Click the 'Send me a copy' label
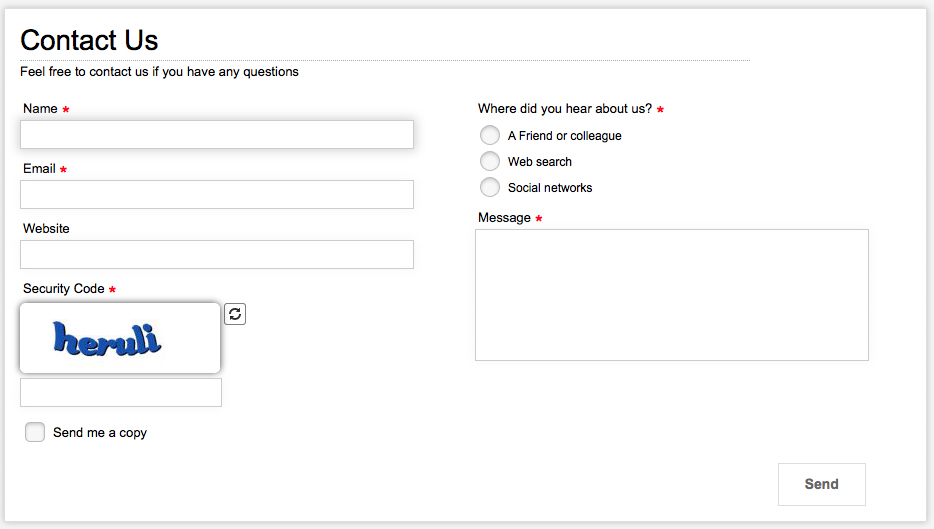This screenshot has width=934, height=529. [x=100, y=432]
